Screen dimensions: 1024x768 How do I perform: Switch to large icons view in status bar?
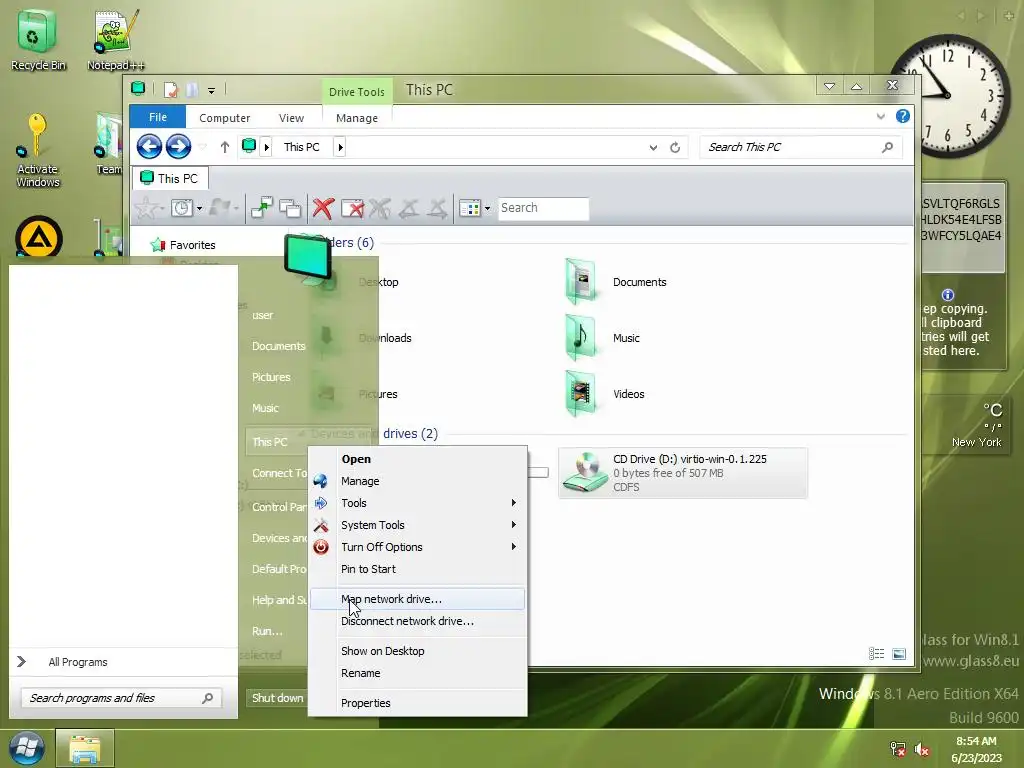(899, 654)
